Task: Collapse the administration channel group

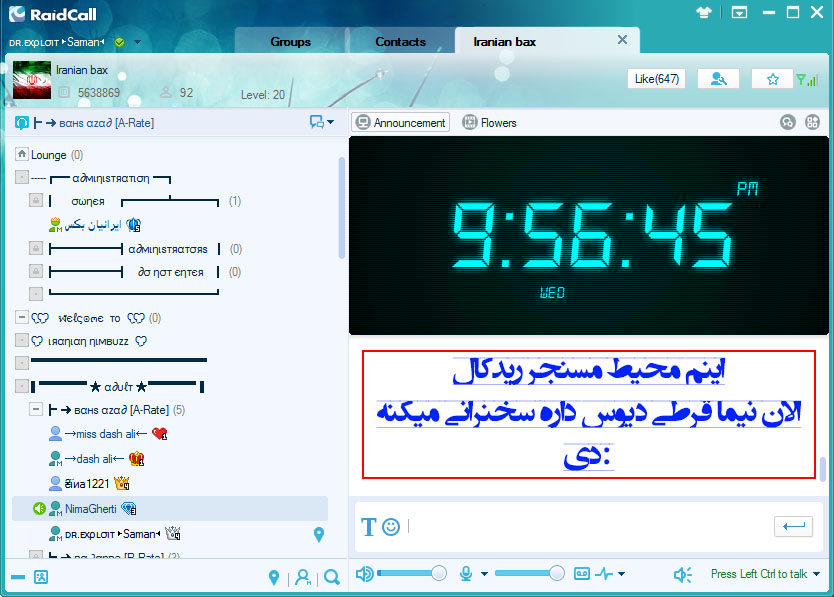Action: click(21, 177)
